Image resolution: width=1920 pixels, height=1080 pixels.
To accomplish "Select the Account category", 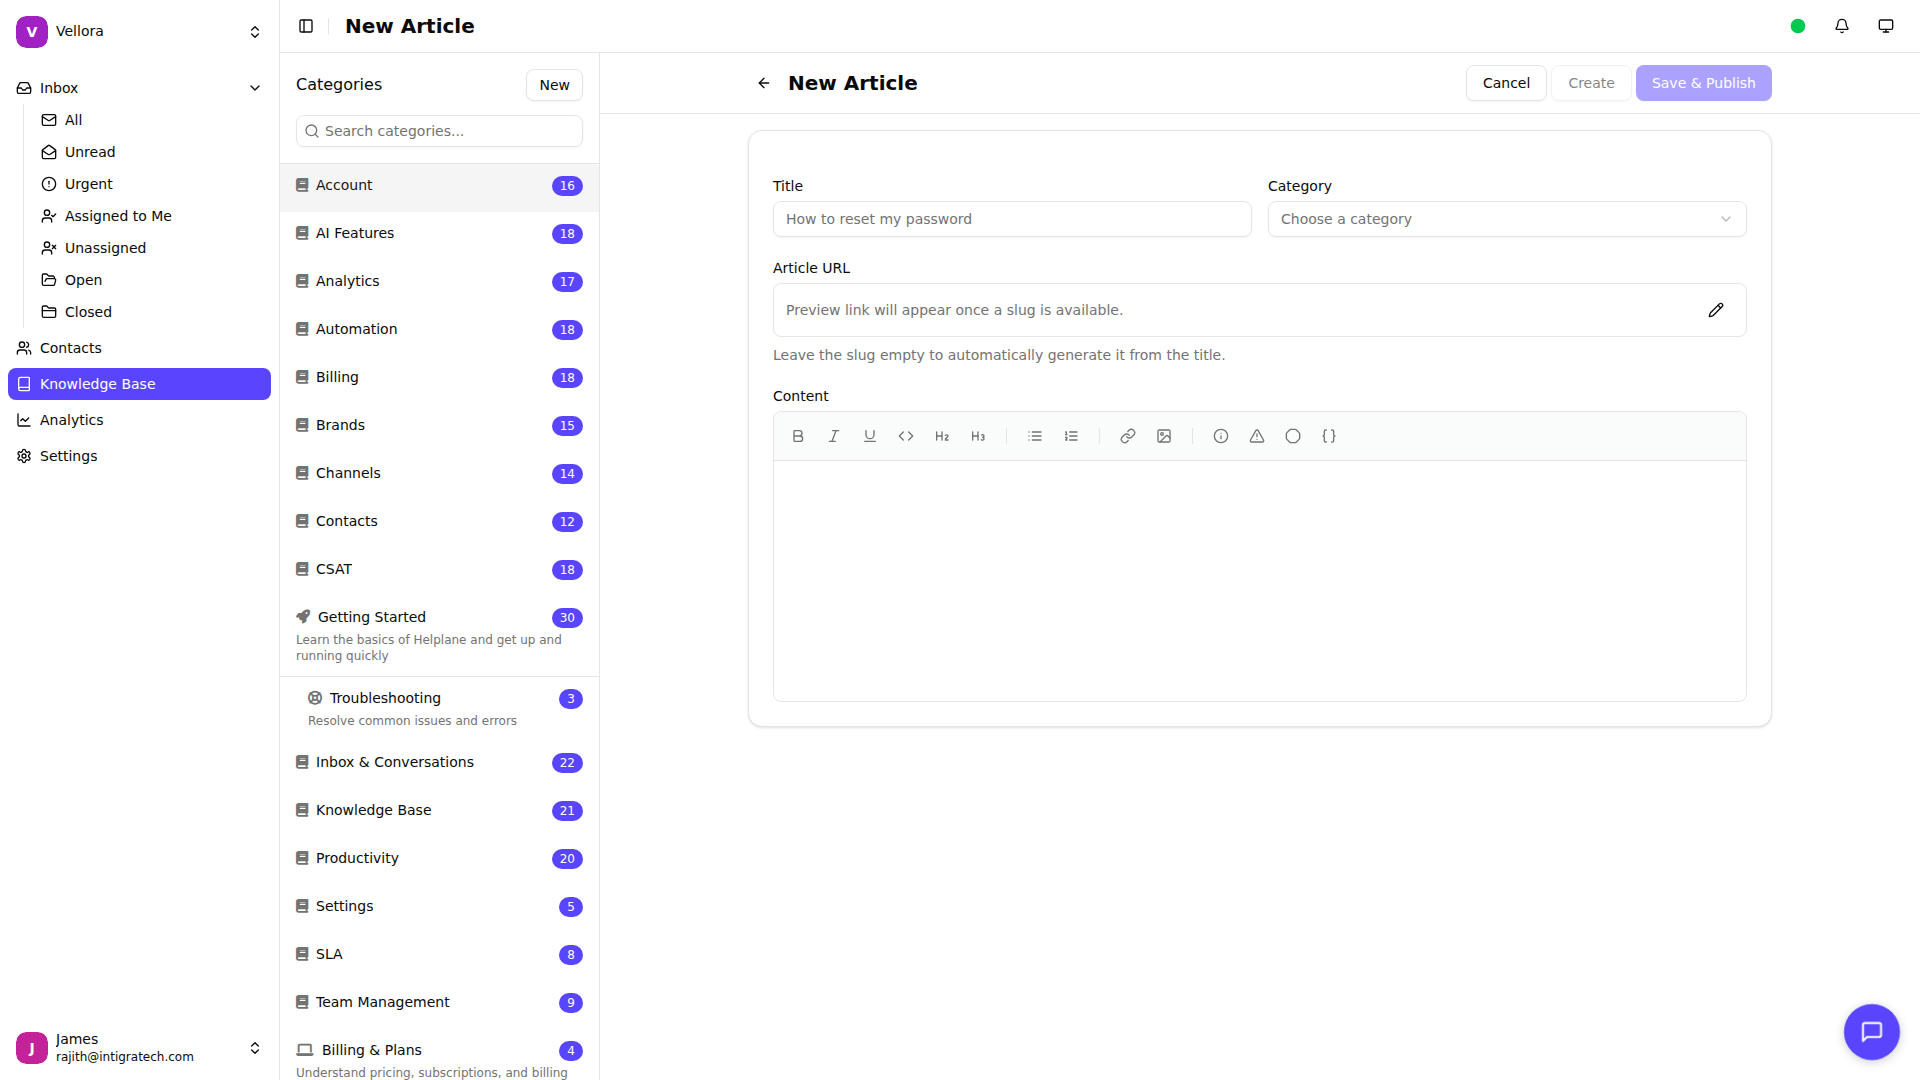I will tap(439, 186).
